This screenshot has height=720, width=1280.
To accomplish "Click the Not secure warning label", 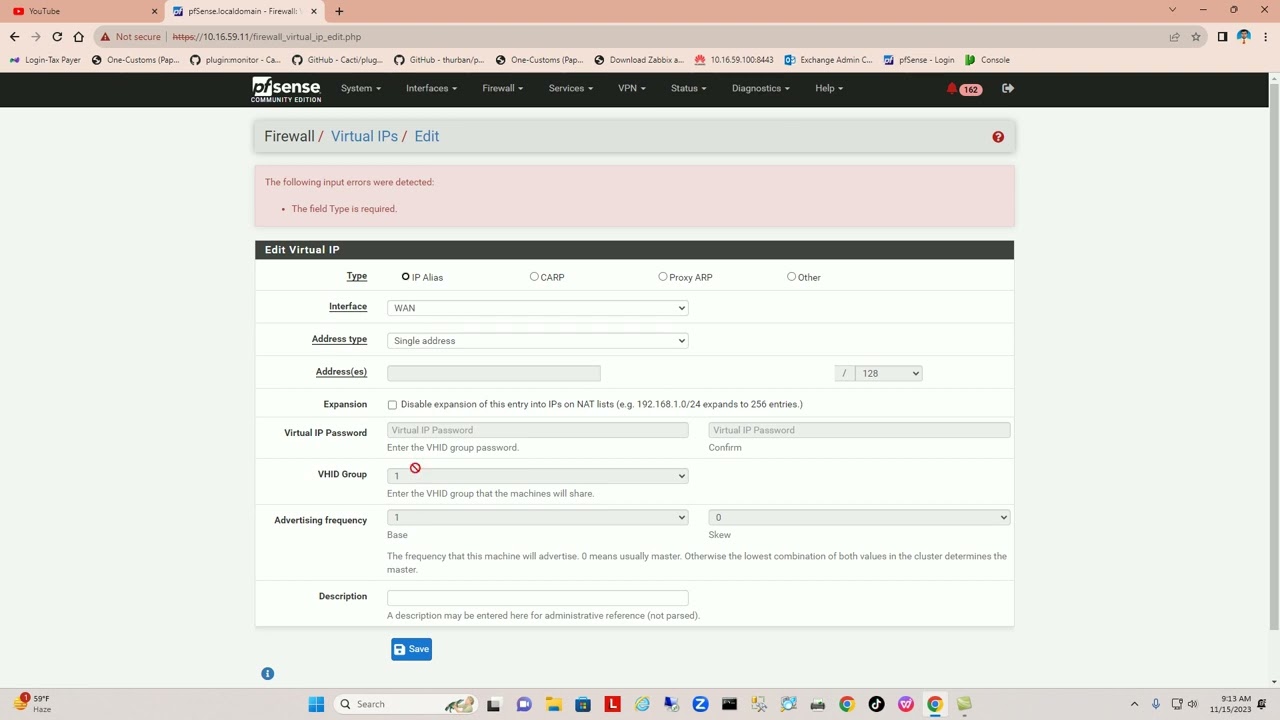I will 130,37.
